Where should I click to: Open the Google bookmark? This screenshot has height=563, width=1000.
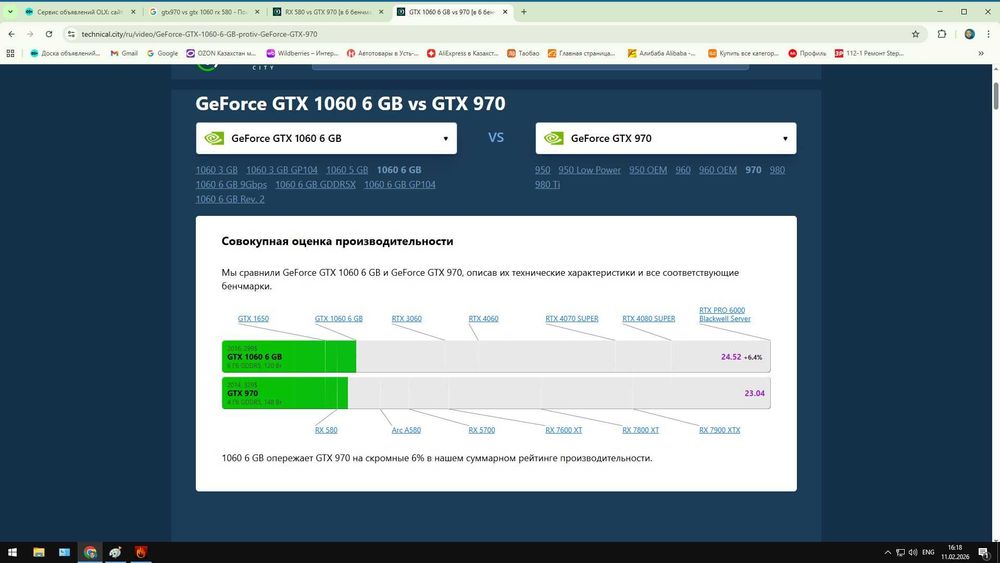point(162,54)
